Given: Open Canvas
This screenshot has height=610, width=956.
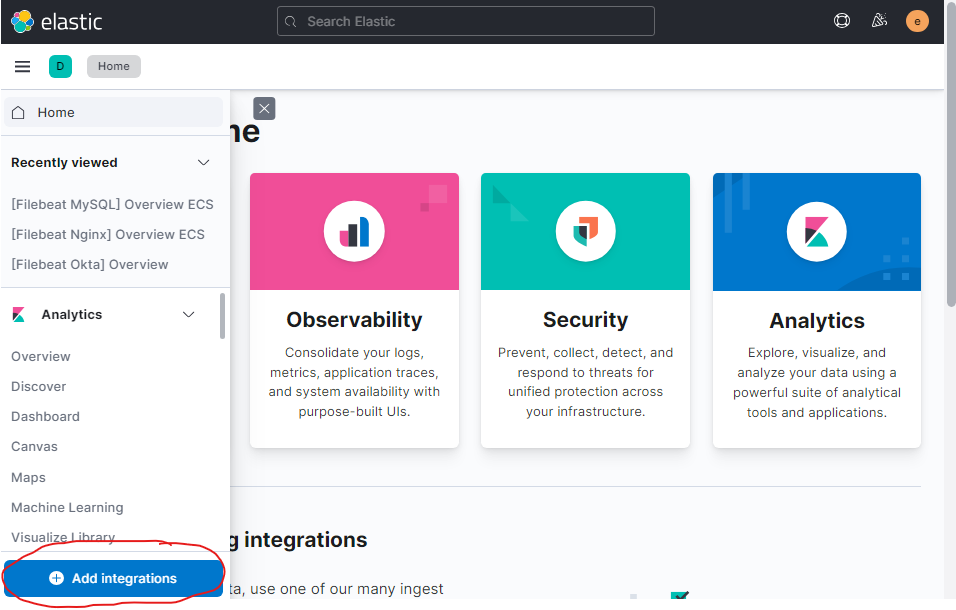Looking at the screenshot, I should pyautogui.click(x=34, y=447).
